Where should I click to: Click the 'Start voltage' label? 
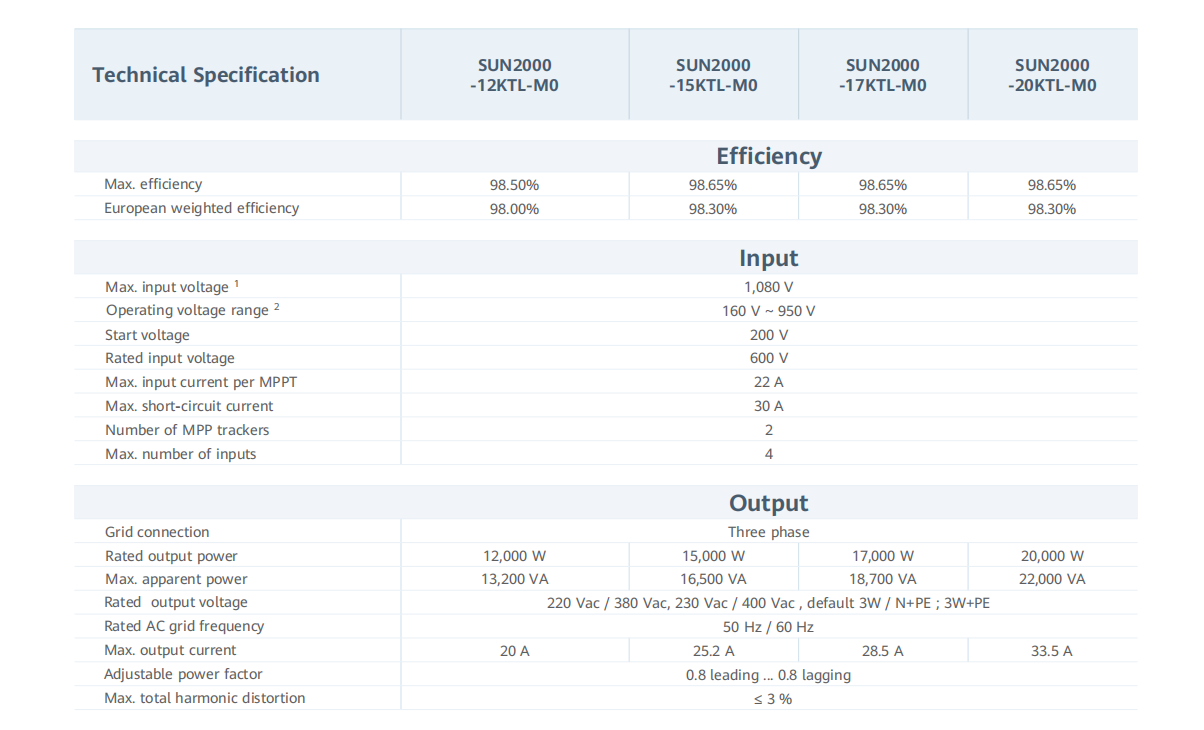(147, 335)
